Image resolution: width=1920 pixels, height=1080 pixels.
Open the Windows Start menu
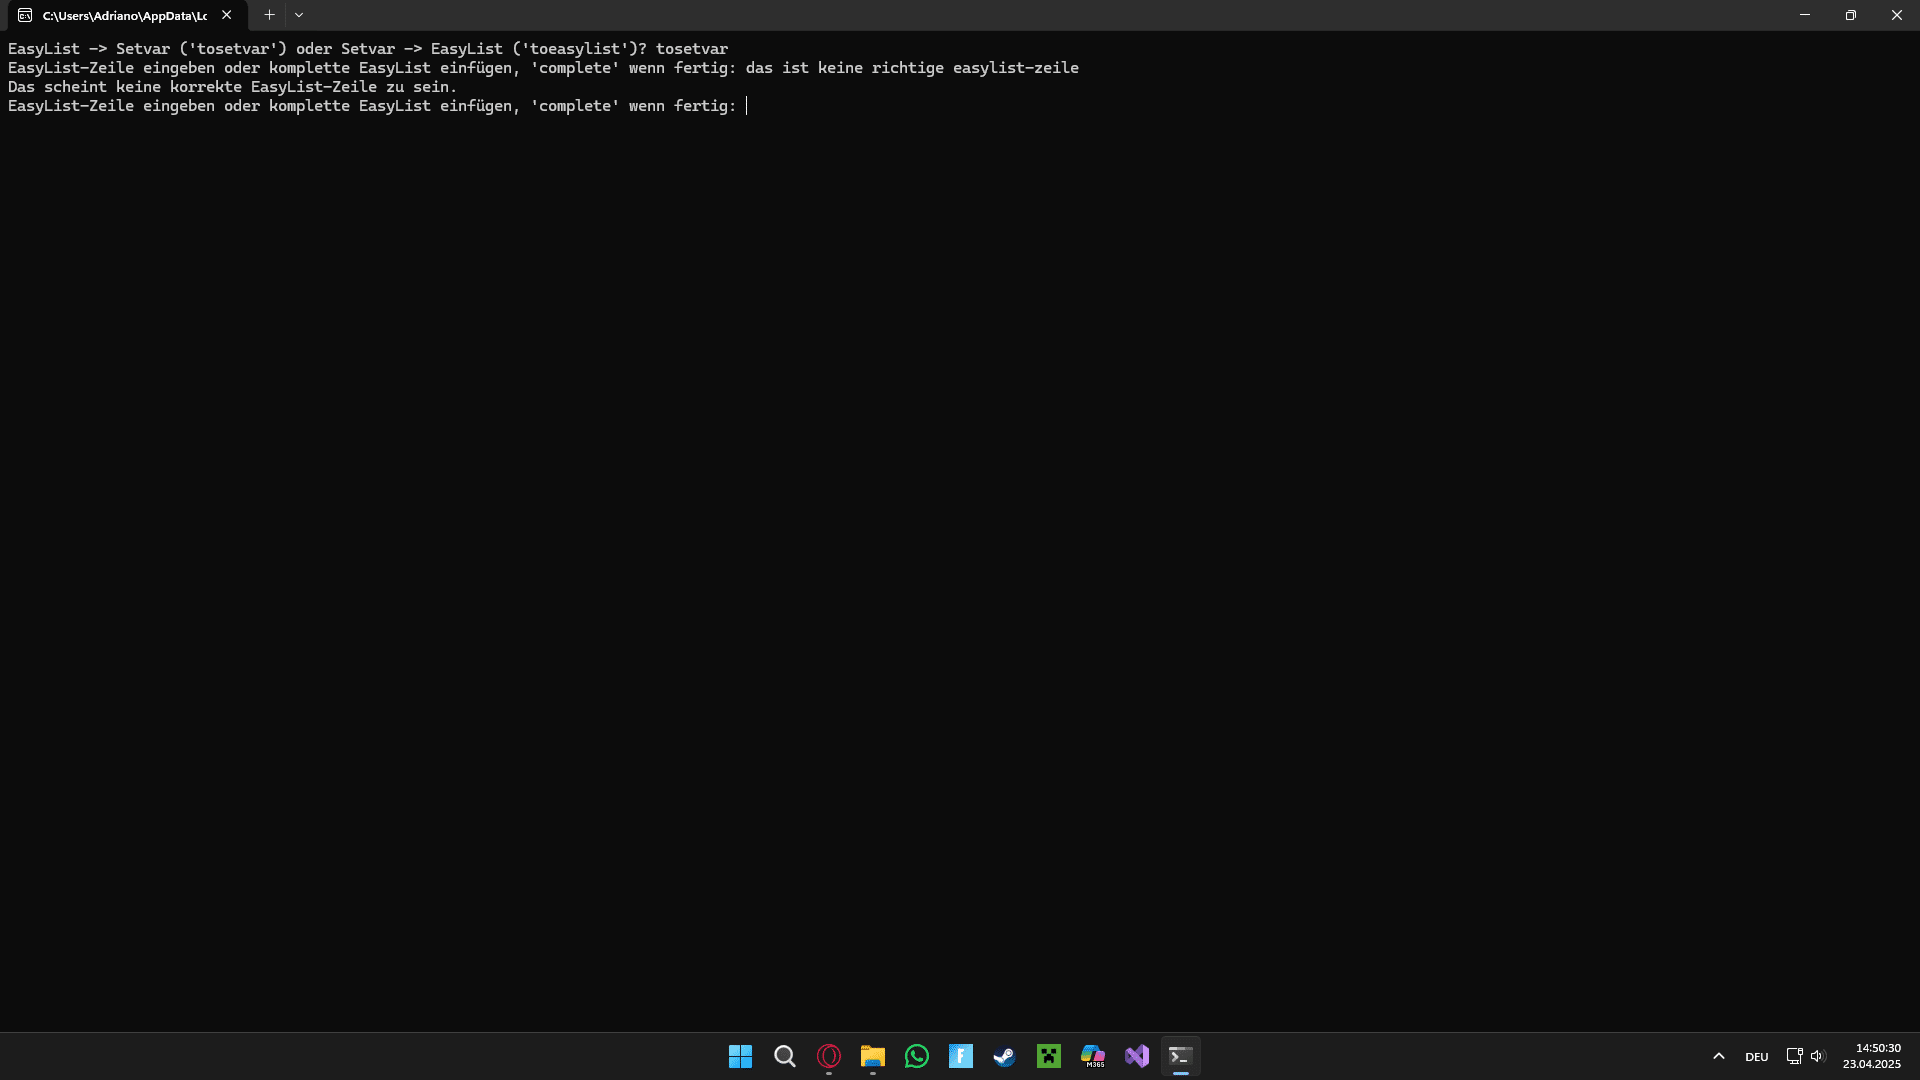coord(740,1056)
